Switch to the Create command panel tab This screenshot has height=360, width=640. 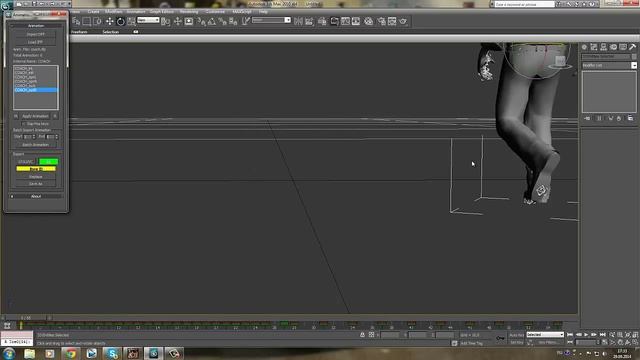[584, 47]
